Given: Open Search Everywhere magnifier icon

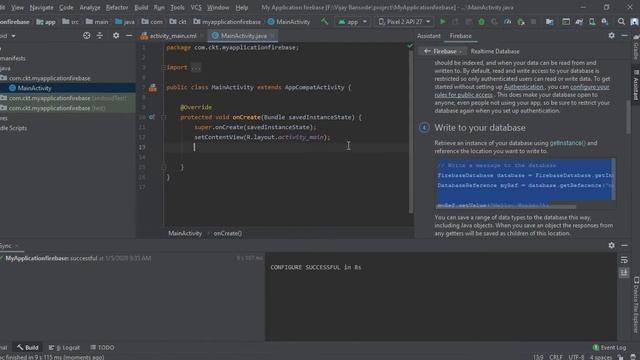Looking at the screenshot, I should coord(621,22).
